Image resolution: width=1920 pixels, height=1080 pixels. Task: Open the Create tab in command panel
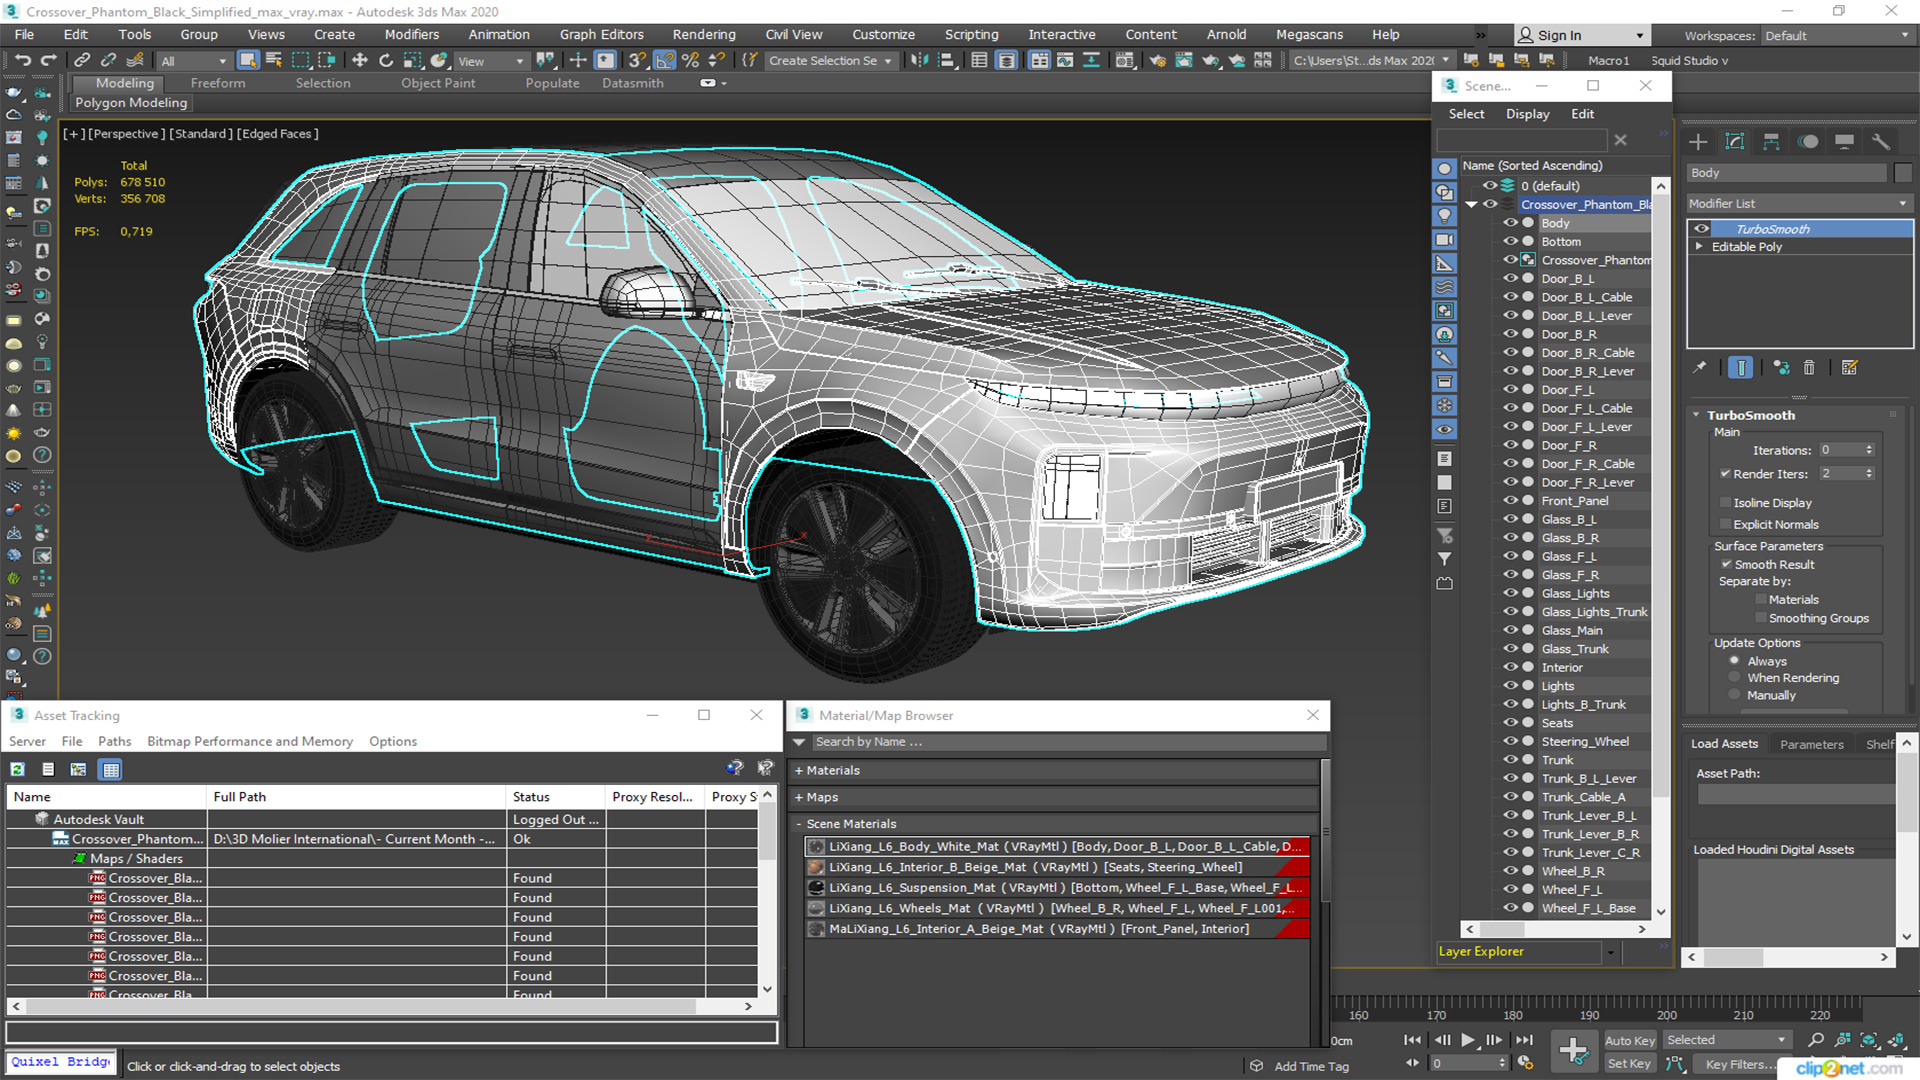pos(1698,142)
